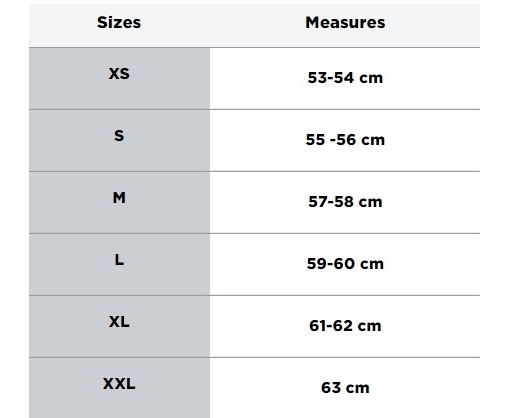Select the M size cell

click(119, 203)
